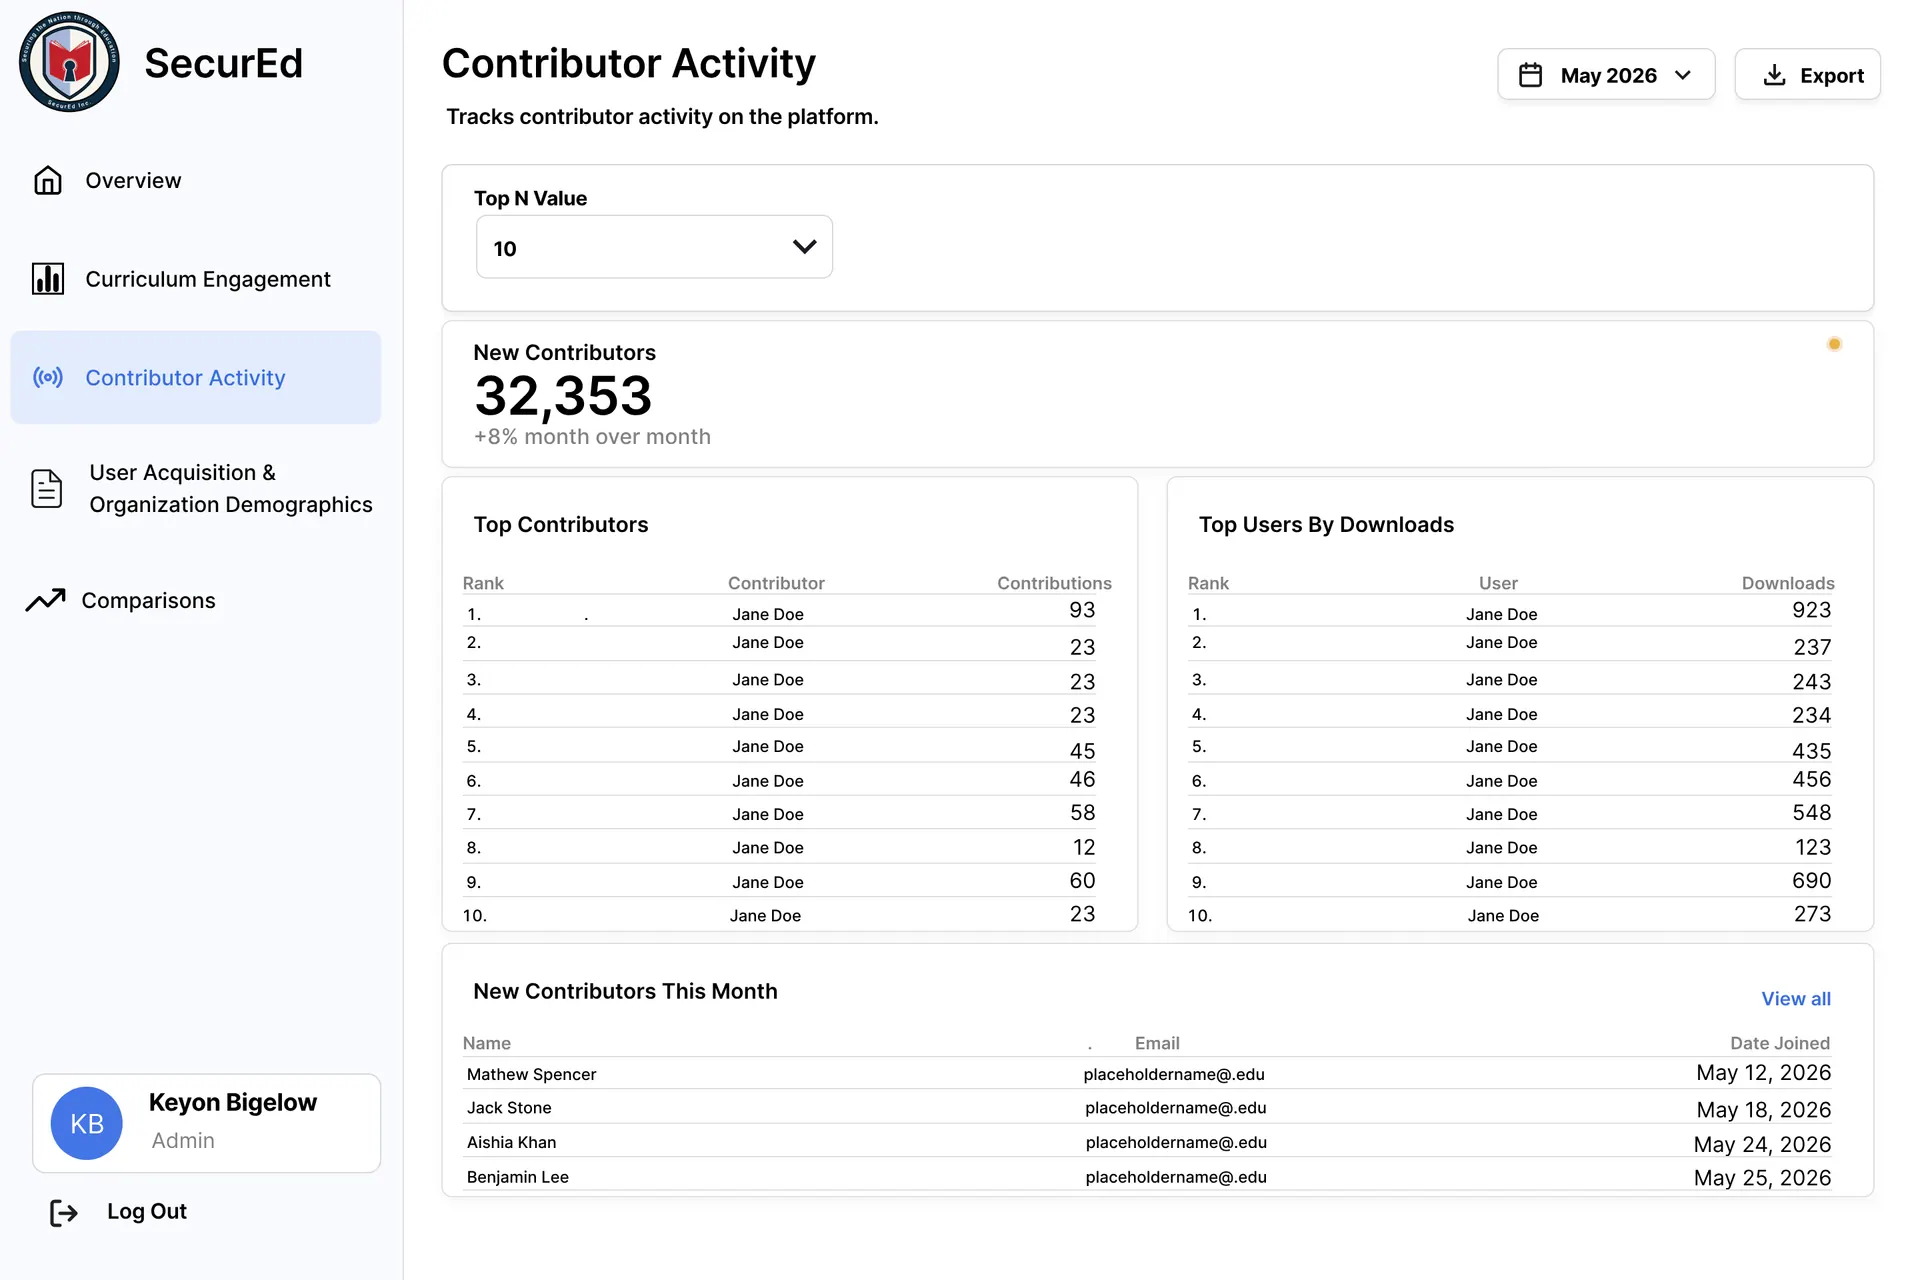The image size is (1920, 1280).
Task: Click the Contributor Activity broadcast icon
Action: (48, 377)
